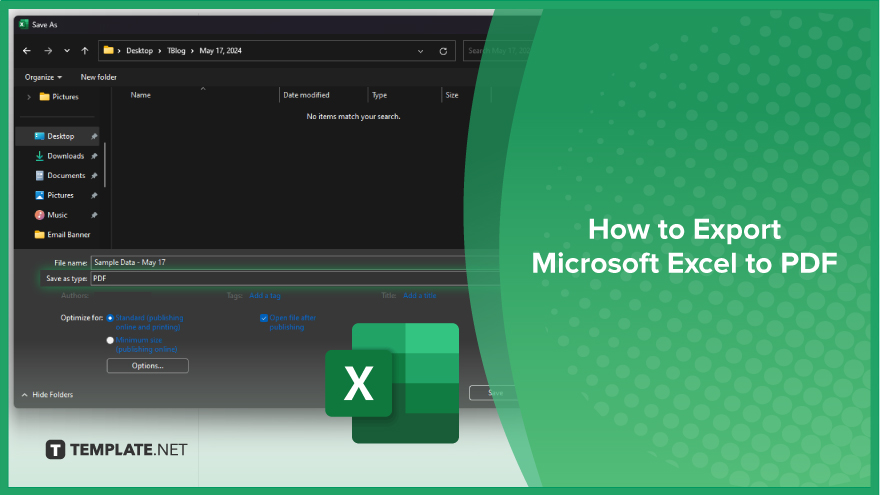880x495 pixels.
Task: Open Downloads quick access item
Action: tap(59, 156)
